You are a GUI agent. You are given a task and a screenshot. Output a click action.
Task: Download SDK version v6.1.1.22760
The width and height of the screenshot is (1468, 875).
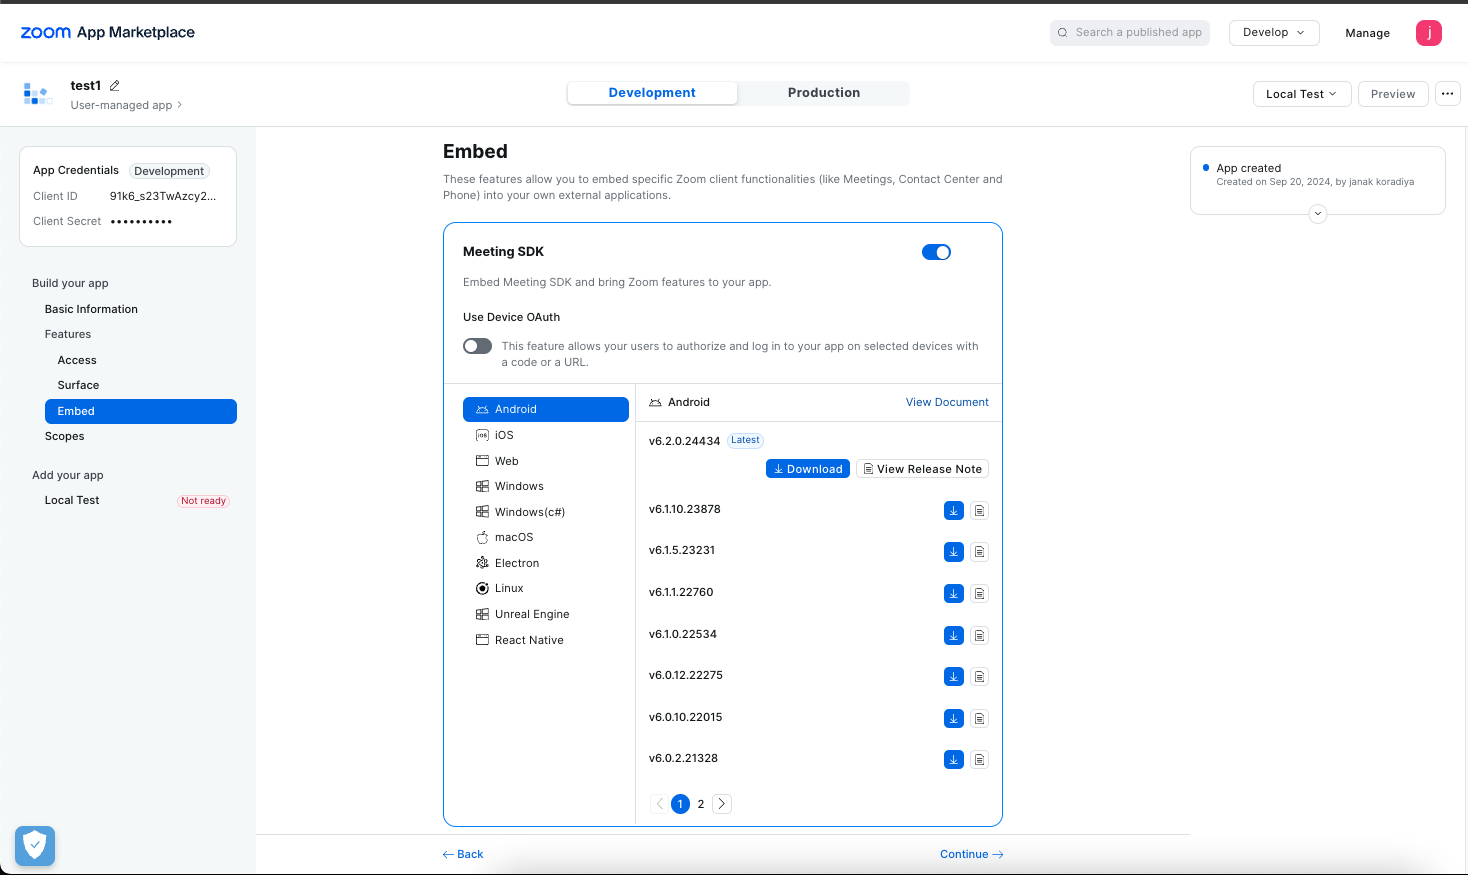[x=954, y=594]
